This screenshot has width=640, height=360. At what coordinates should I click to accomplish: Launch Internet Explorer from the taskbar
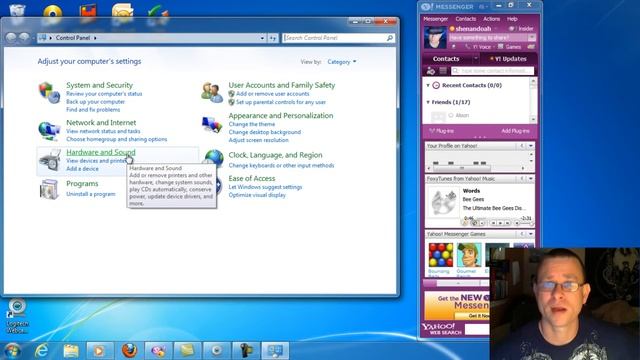[x=42, y=351]
